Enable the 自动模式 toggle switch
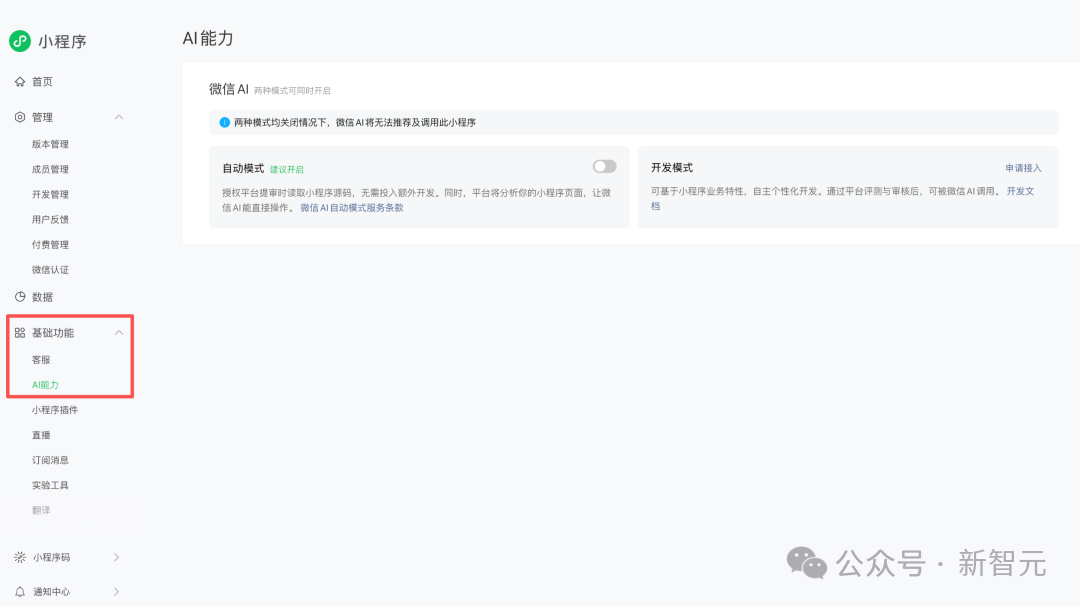 [604, 167]
